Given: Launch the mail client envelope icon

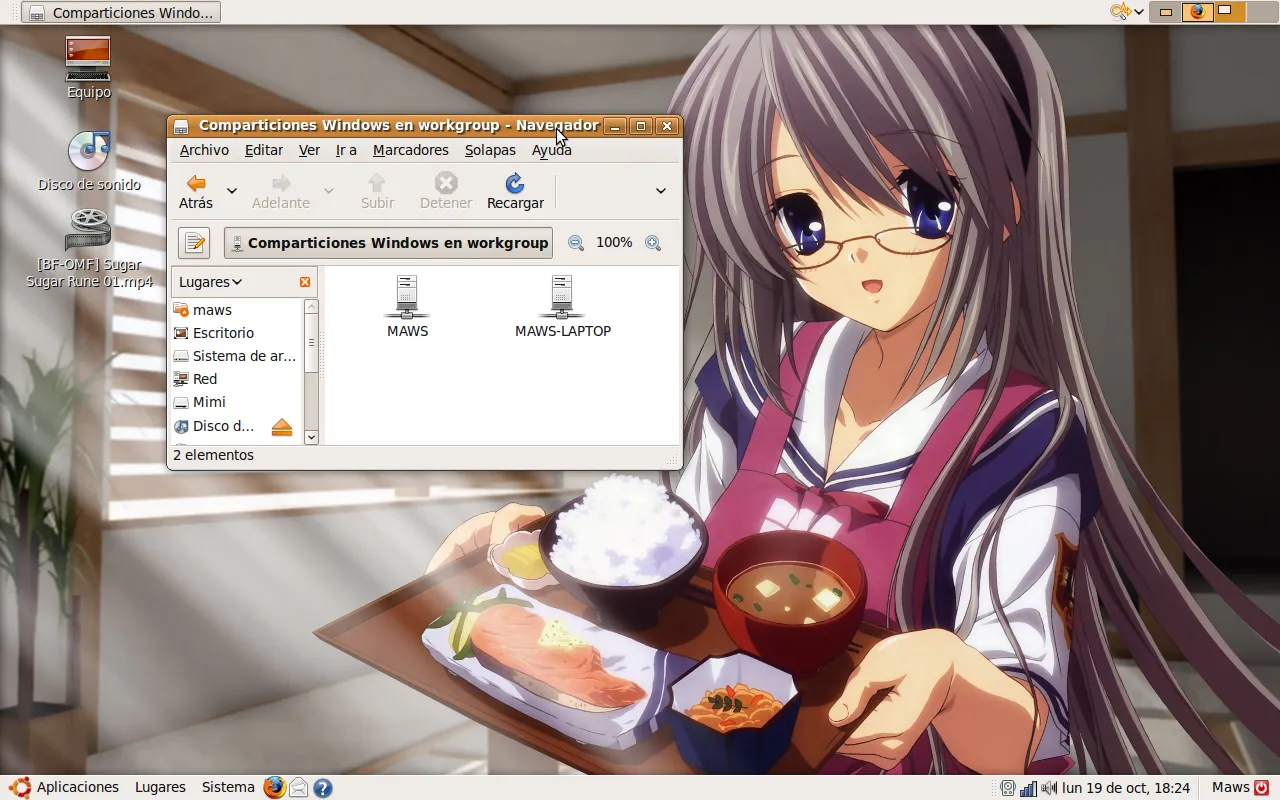Looking at the screenshot, I should click(x=298, y=788).
